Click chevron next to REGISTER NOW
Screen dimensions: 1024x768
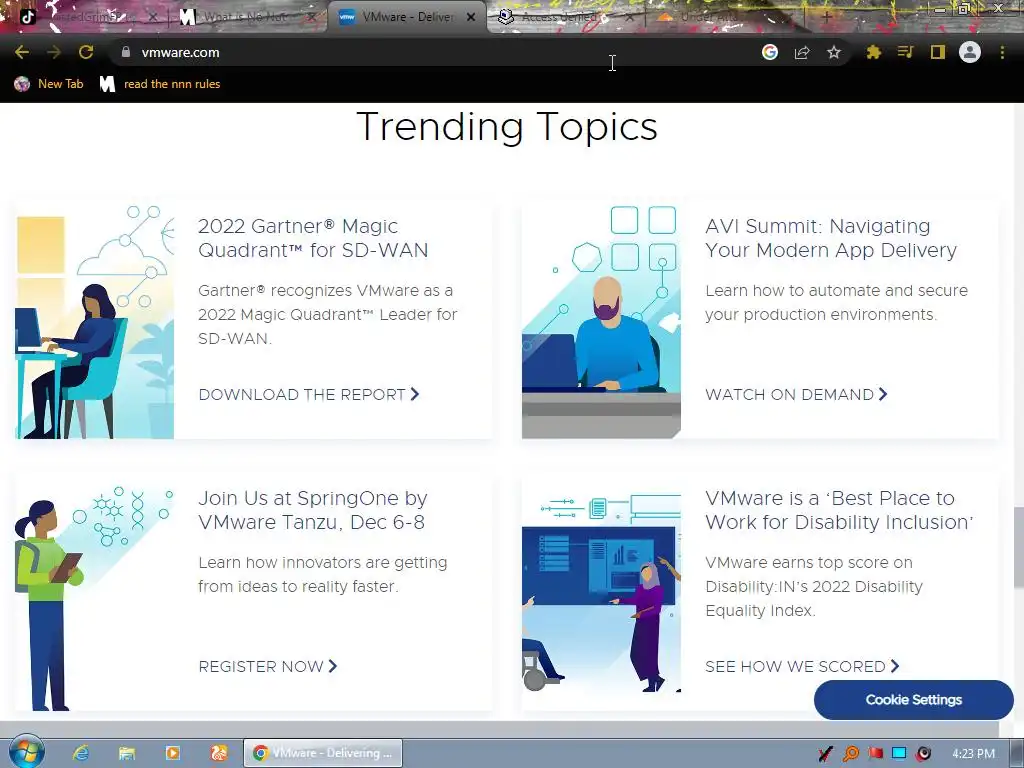point(333,666)
